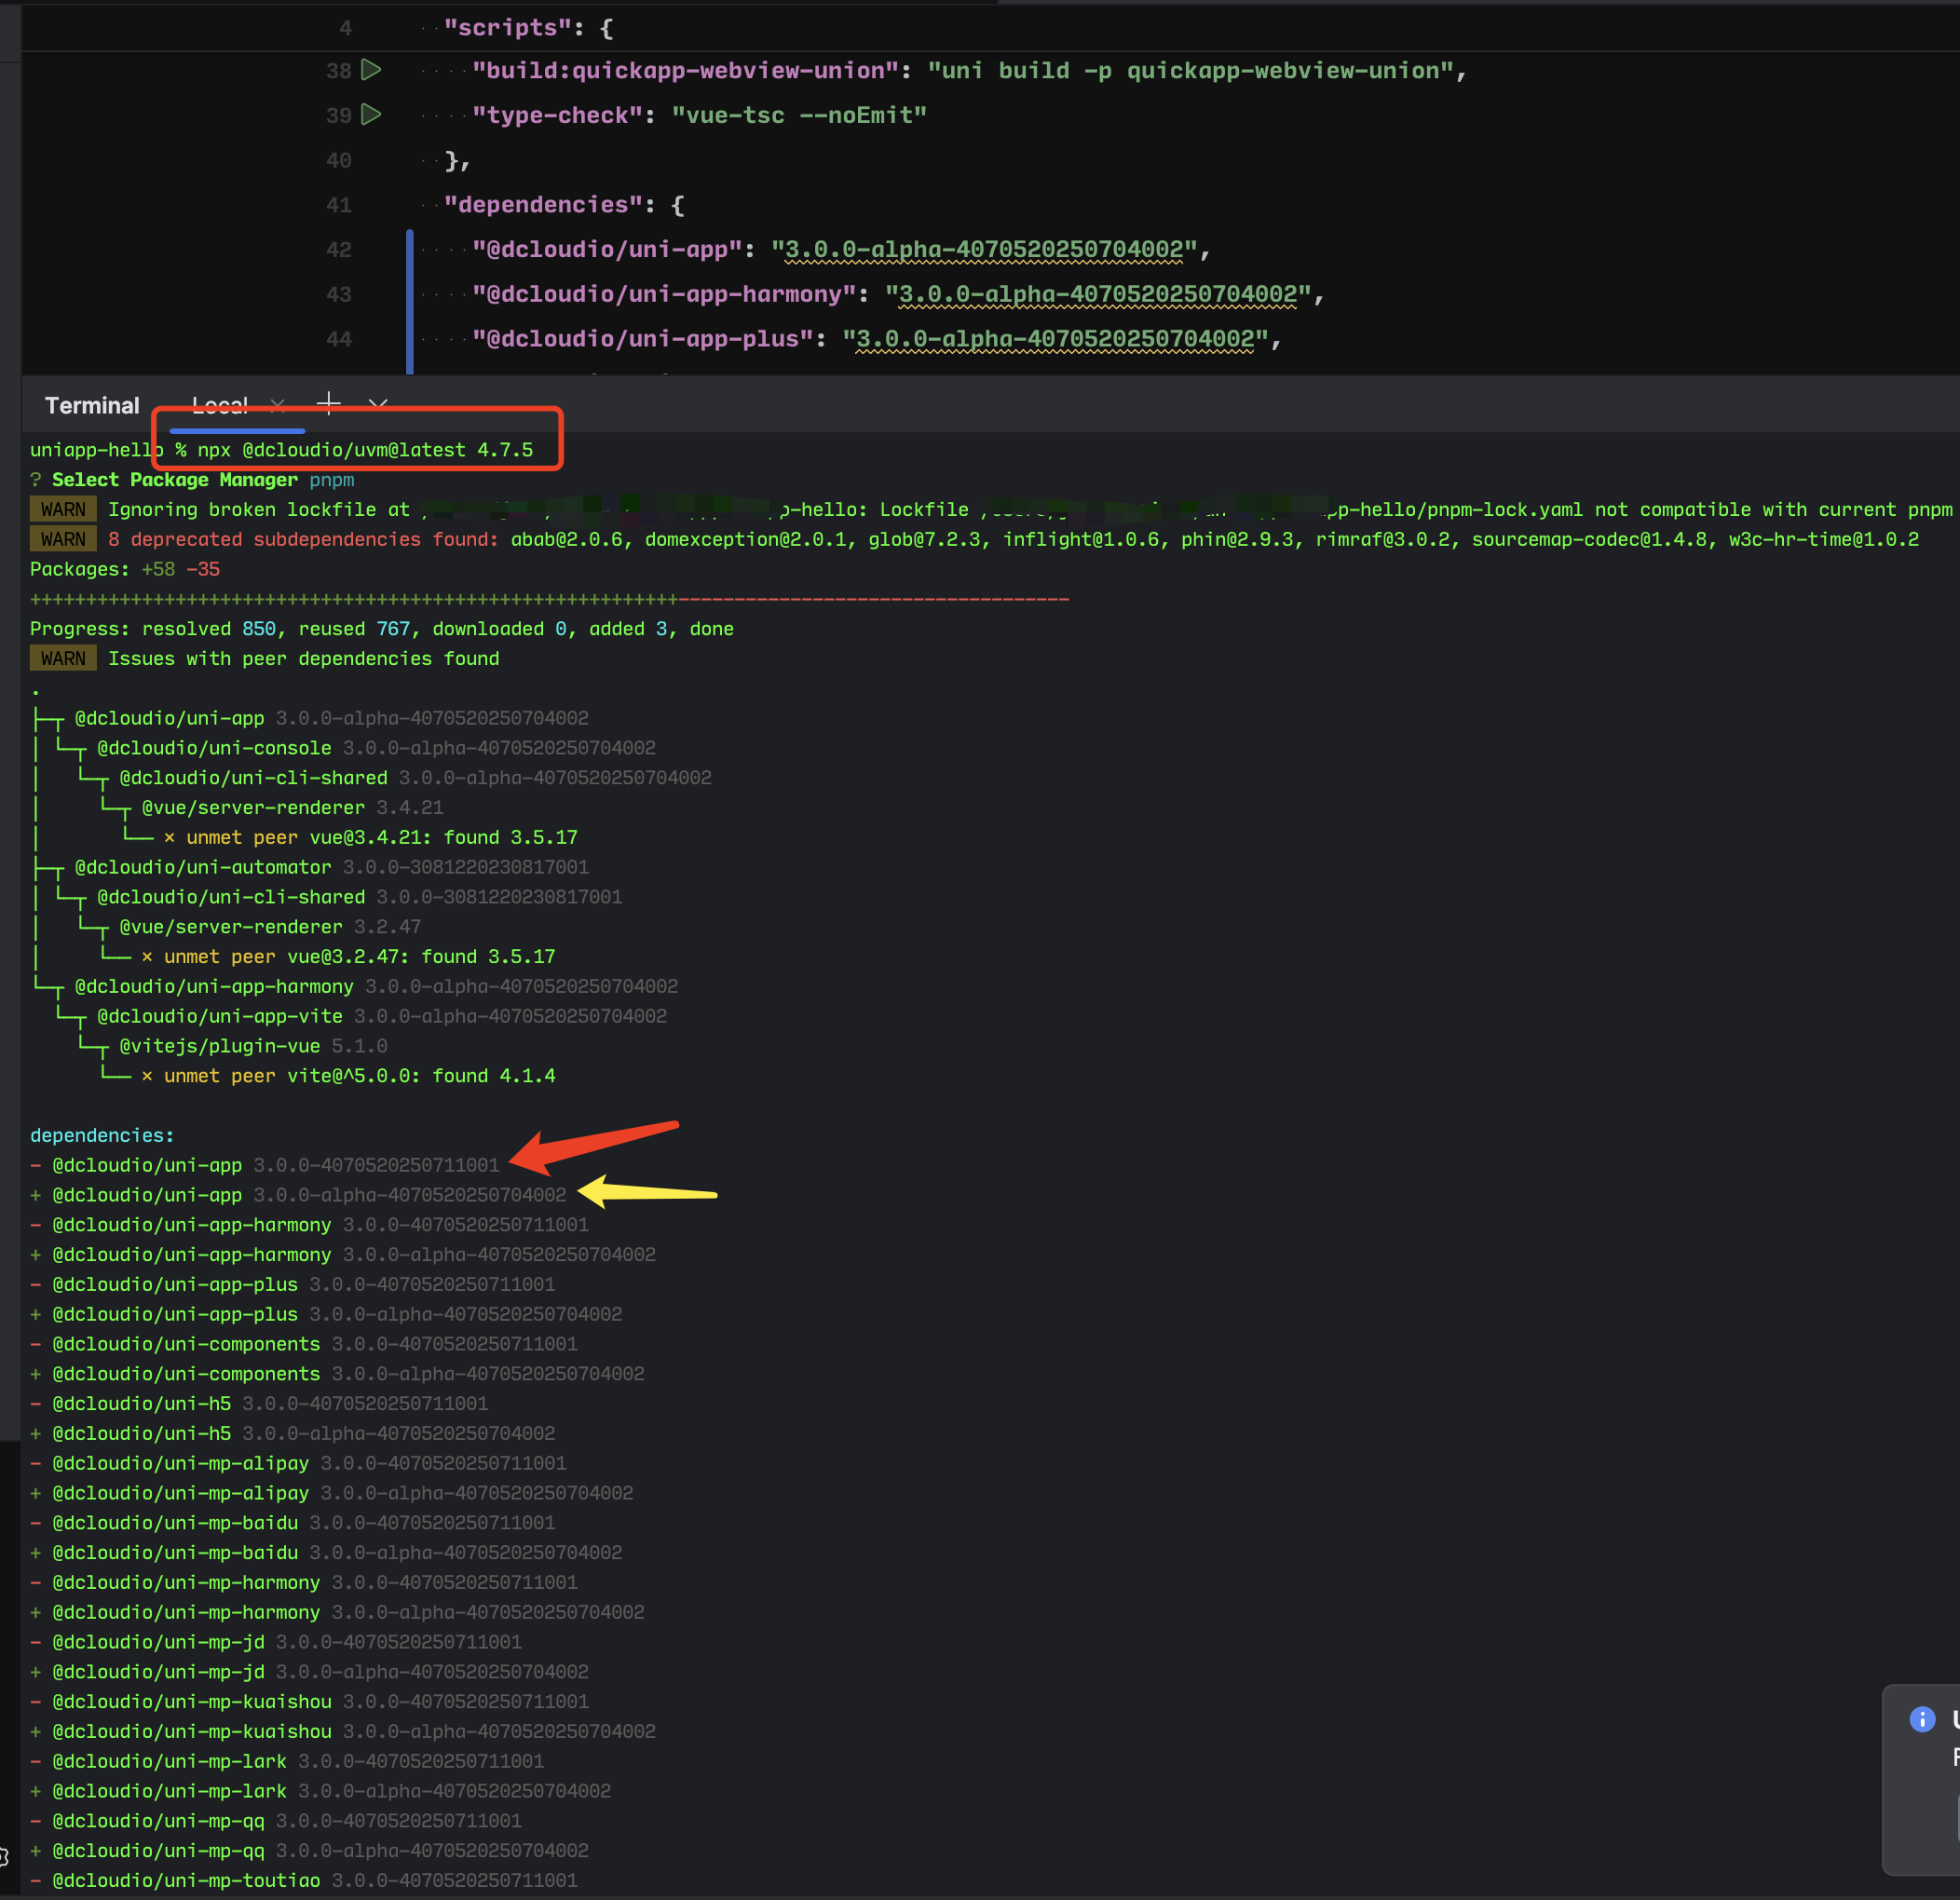Click "unmet peer vite@^5.0.0: found 4.1.4" line
This screenshot has height=1900, width=1960.
click(x=349, y=1077)
